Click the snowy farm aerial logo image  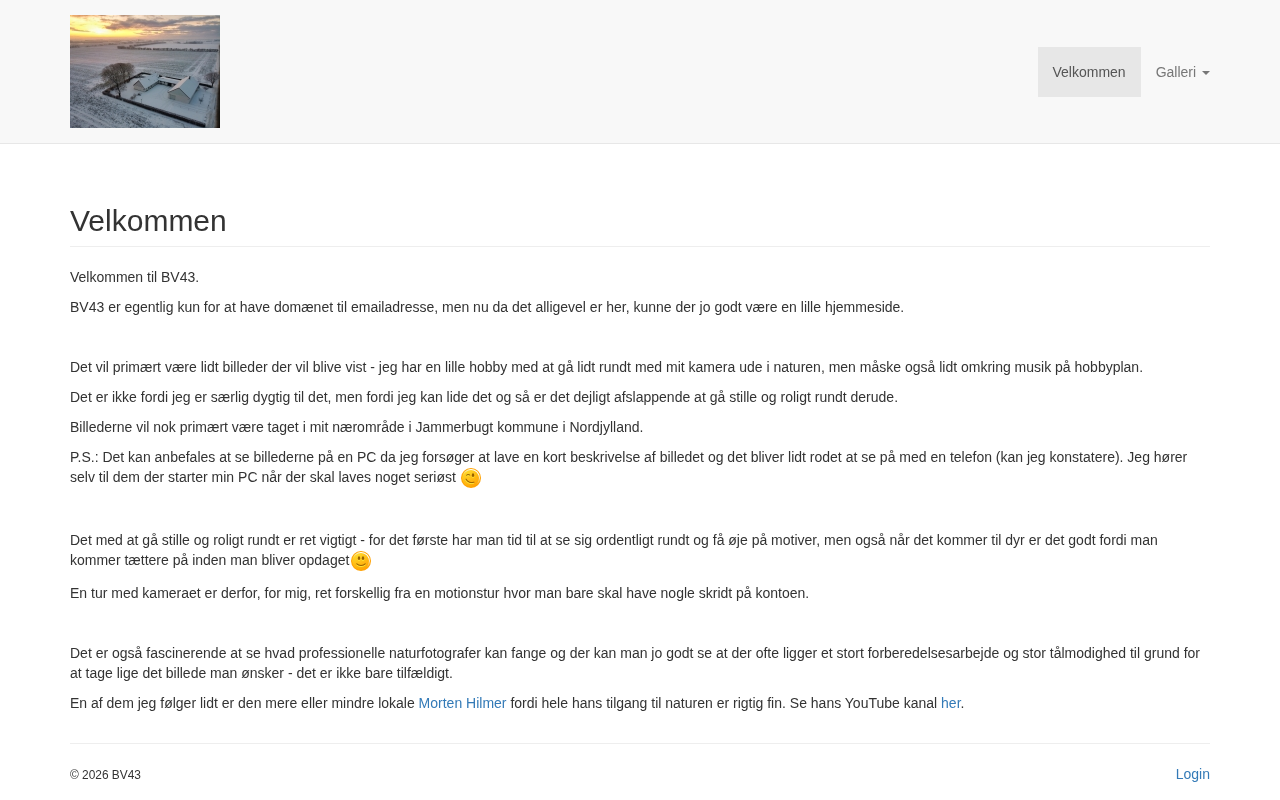pyautogui.click(x=145, y=71)
